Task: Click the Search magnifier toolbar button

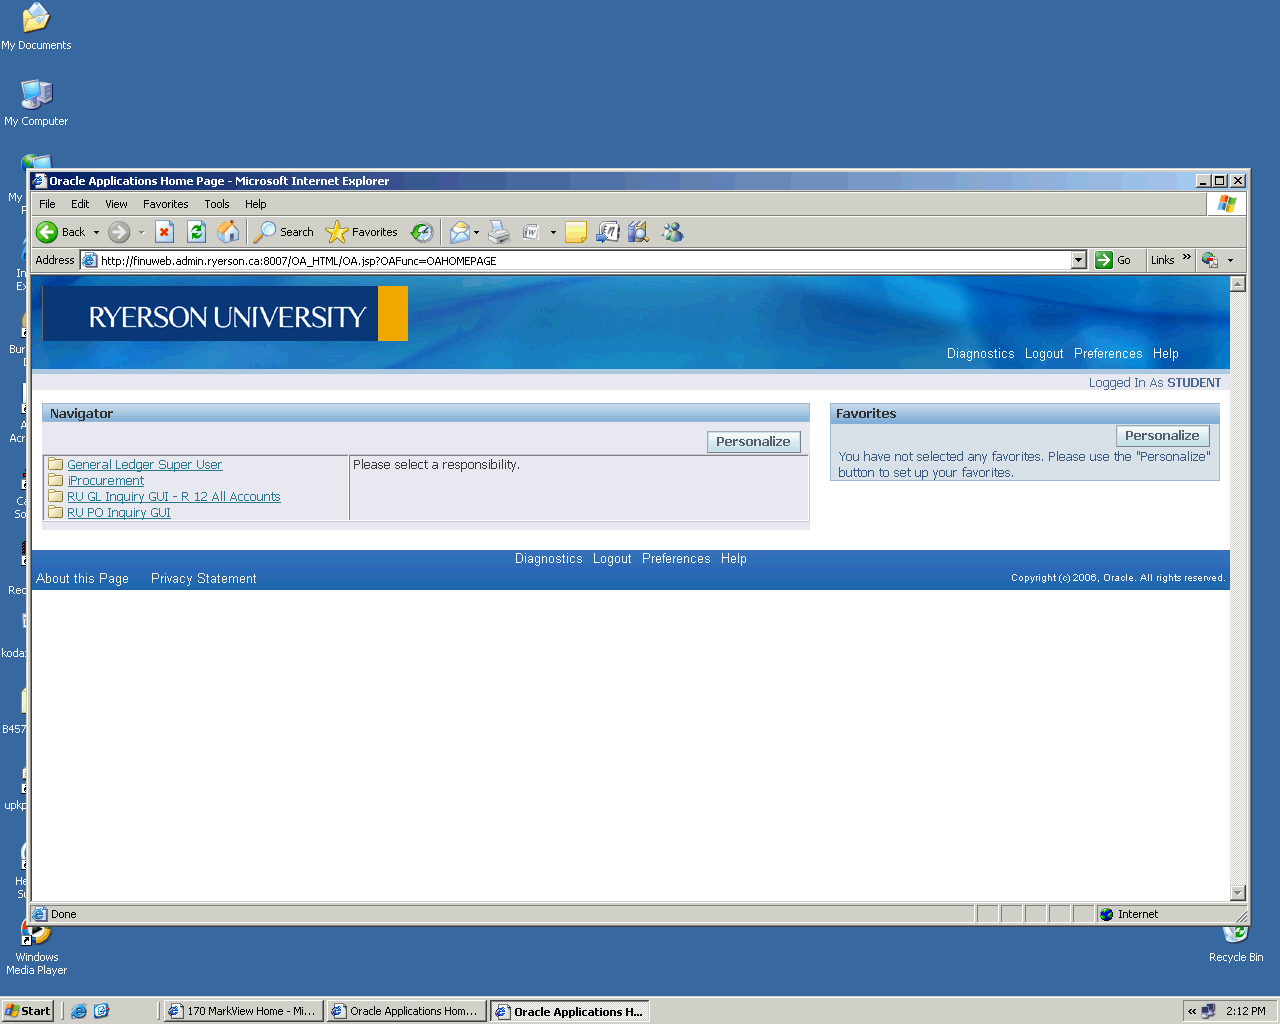Action: coord(284,232)
